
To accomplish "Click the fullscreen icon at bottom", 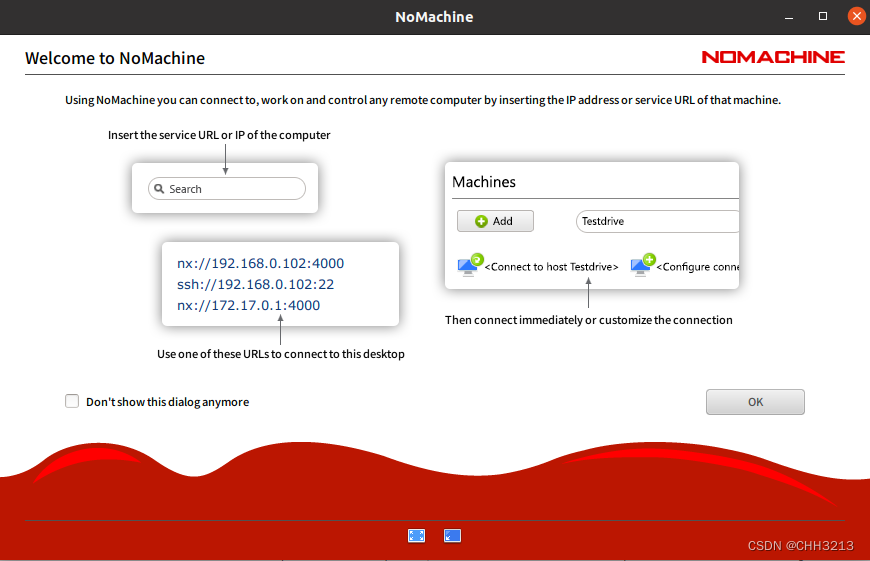I will pyautogui.click(x=416, y=535).
